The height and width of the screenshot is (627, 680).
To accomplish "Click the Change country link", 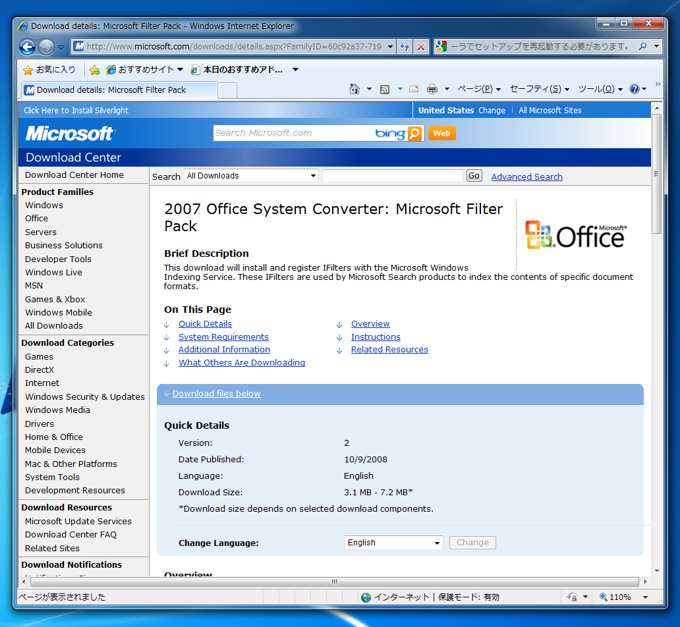I will (x=491, y=110).
